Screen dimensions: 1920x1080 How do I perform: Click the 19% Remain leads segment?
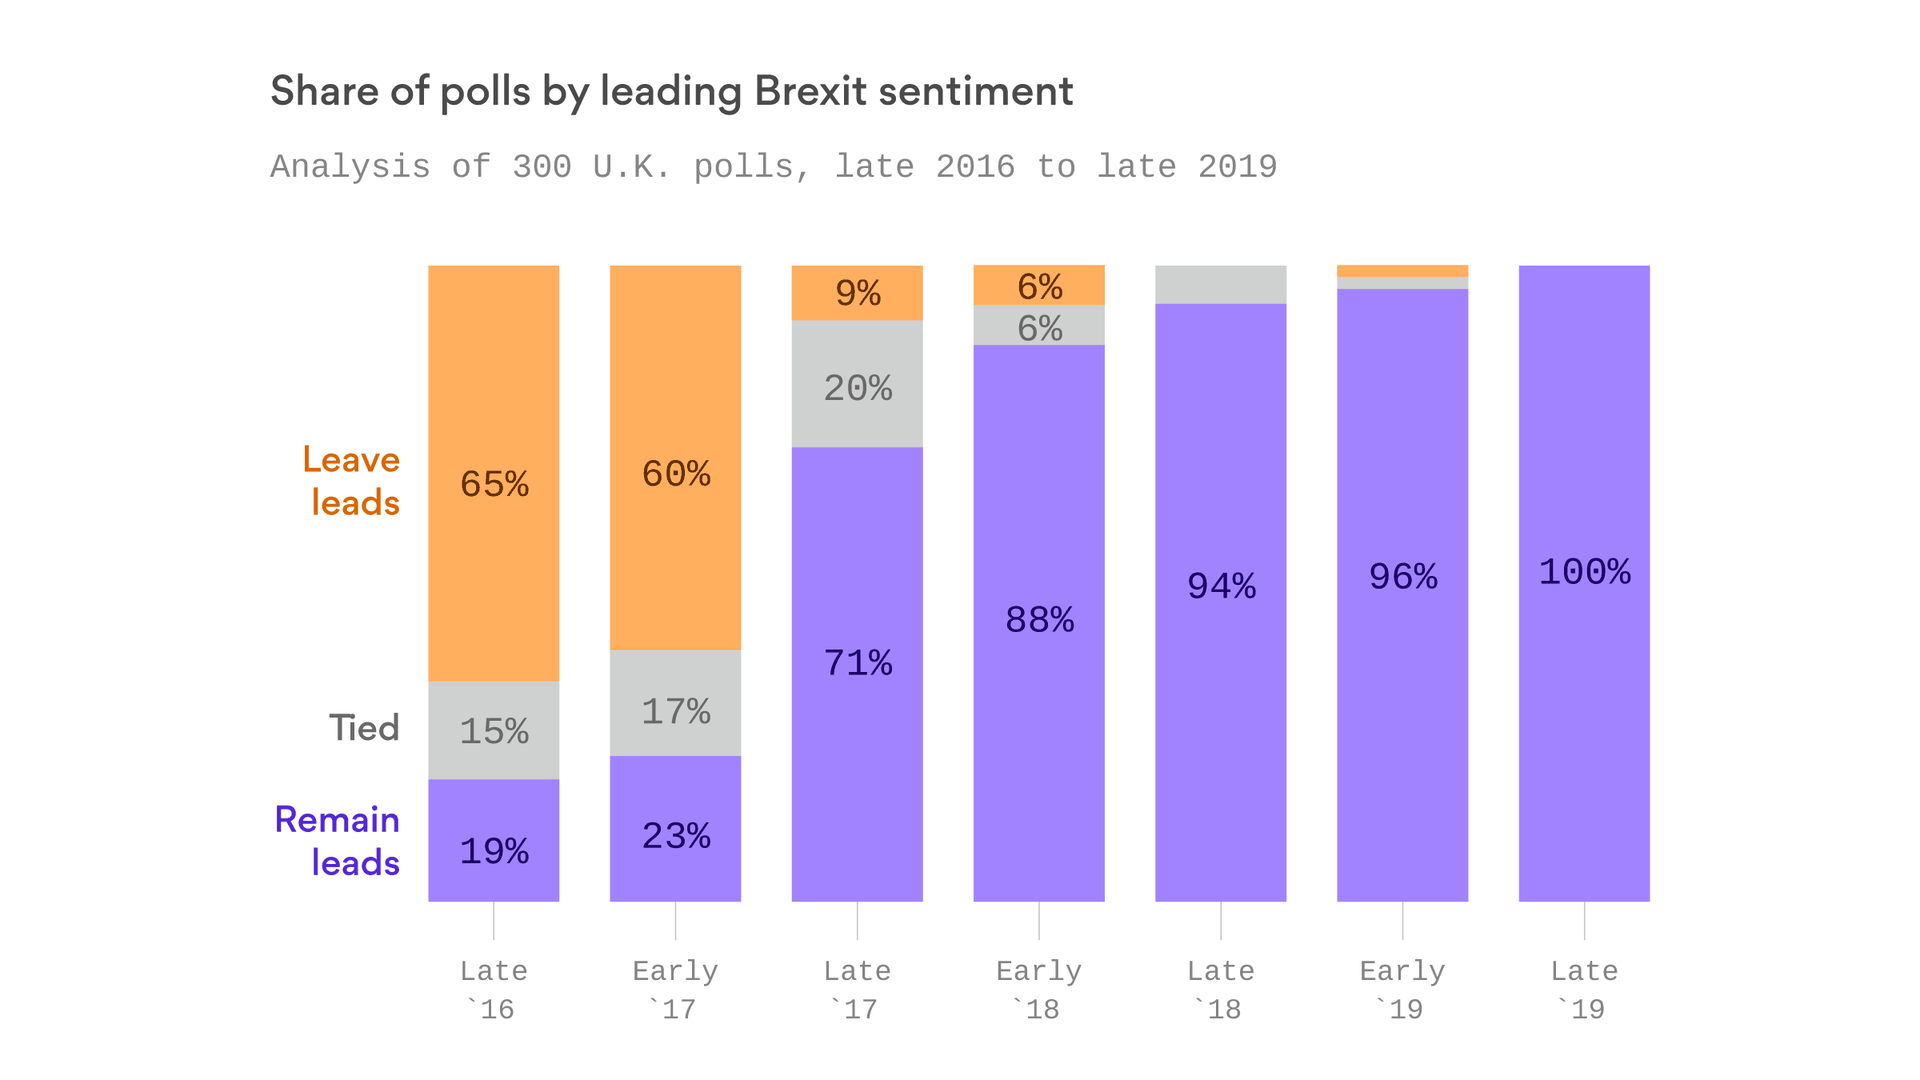[x=493, y=840]
